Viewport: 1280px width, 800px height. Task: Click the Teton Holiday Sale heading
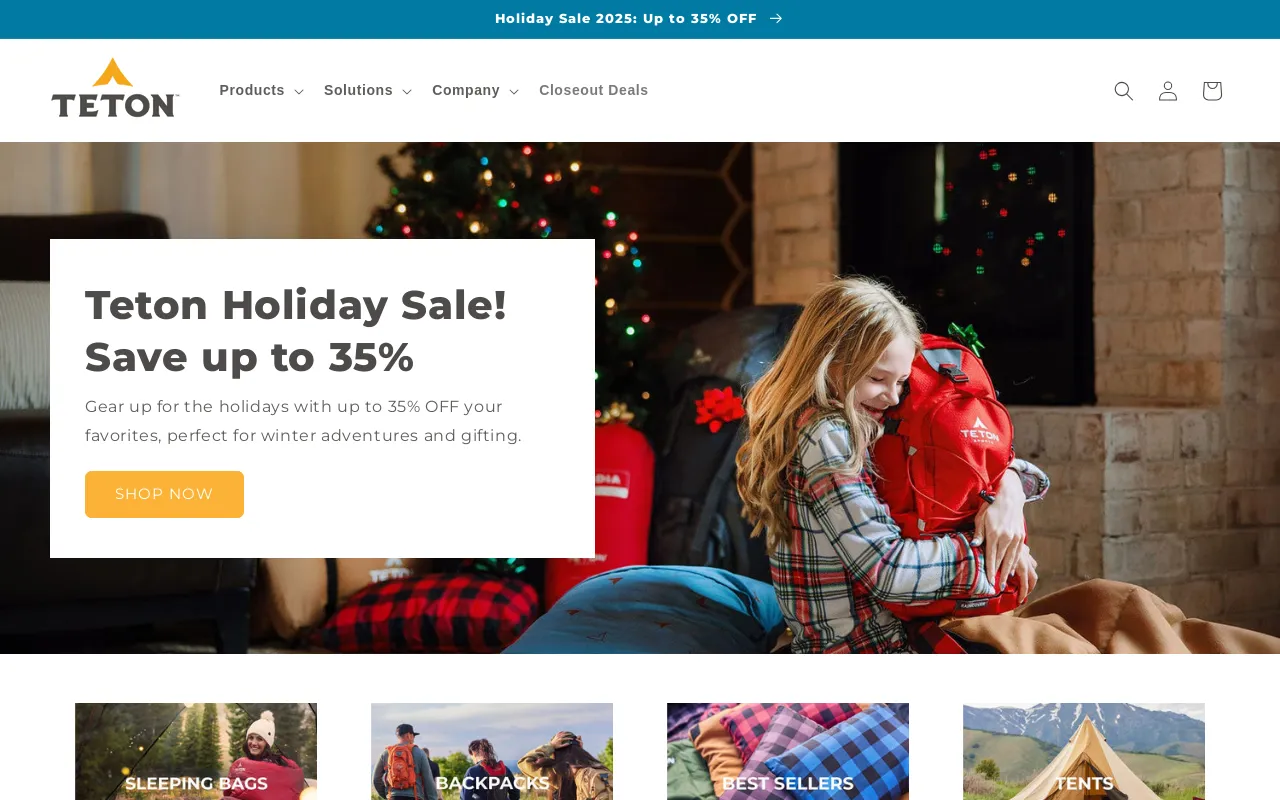click(296, 331)
